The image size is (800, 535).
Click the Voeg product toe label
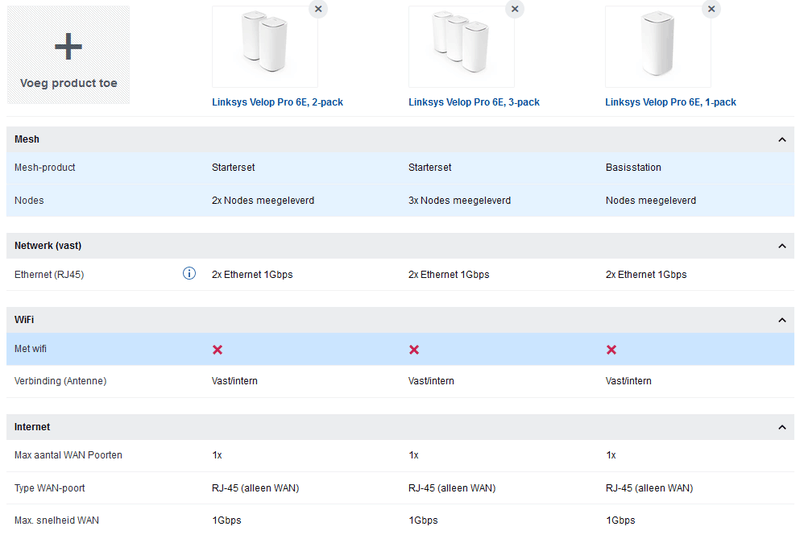(x=68, y=83)
